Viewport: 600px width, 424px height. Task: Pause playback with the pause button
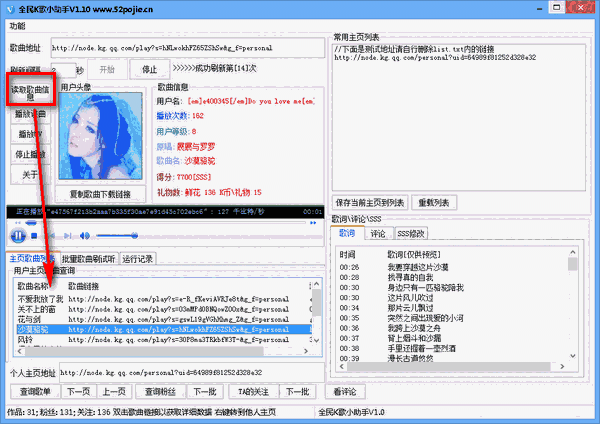point(18,236)
